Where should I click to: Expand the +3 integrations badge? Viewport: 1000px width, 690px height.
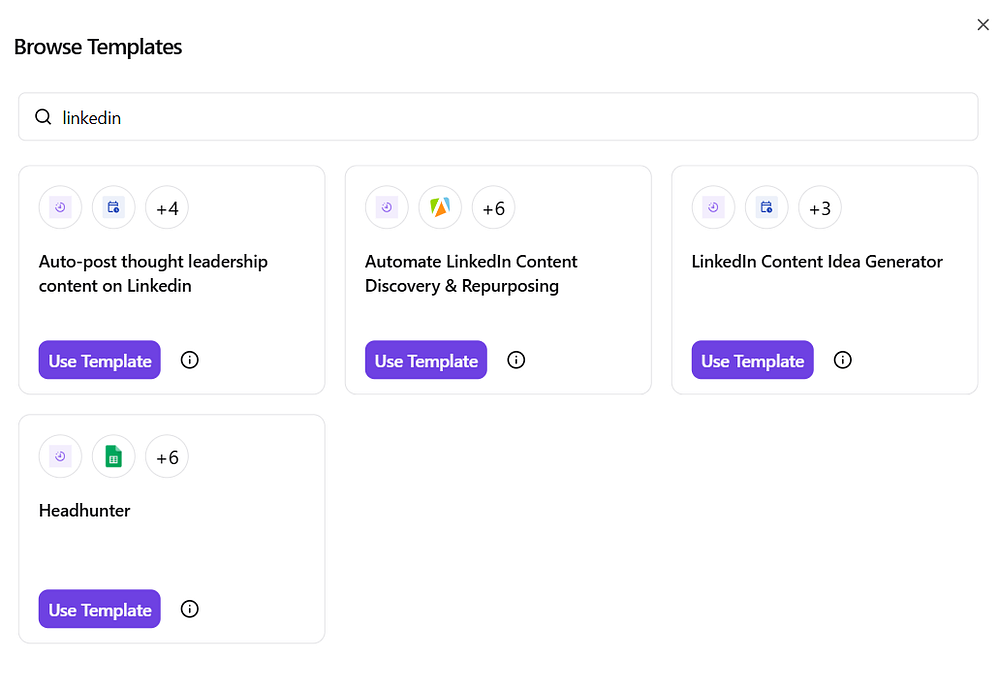[x=820, y=208]
